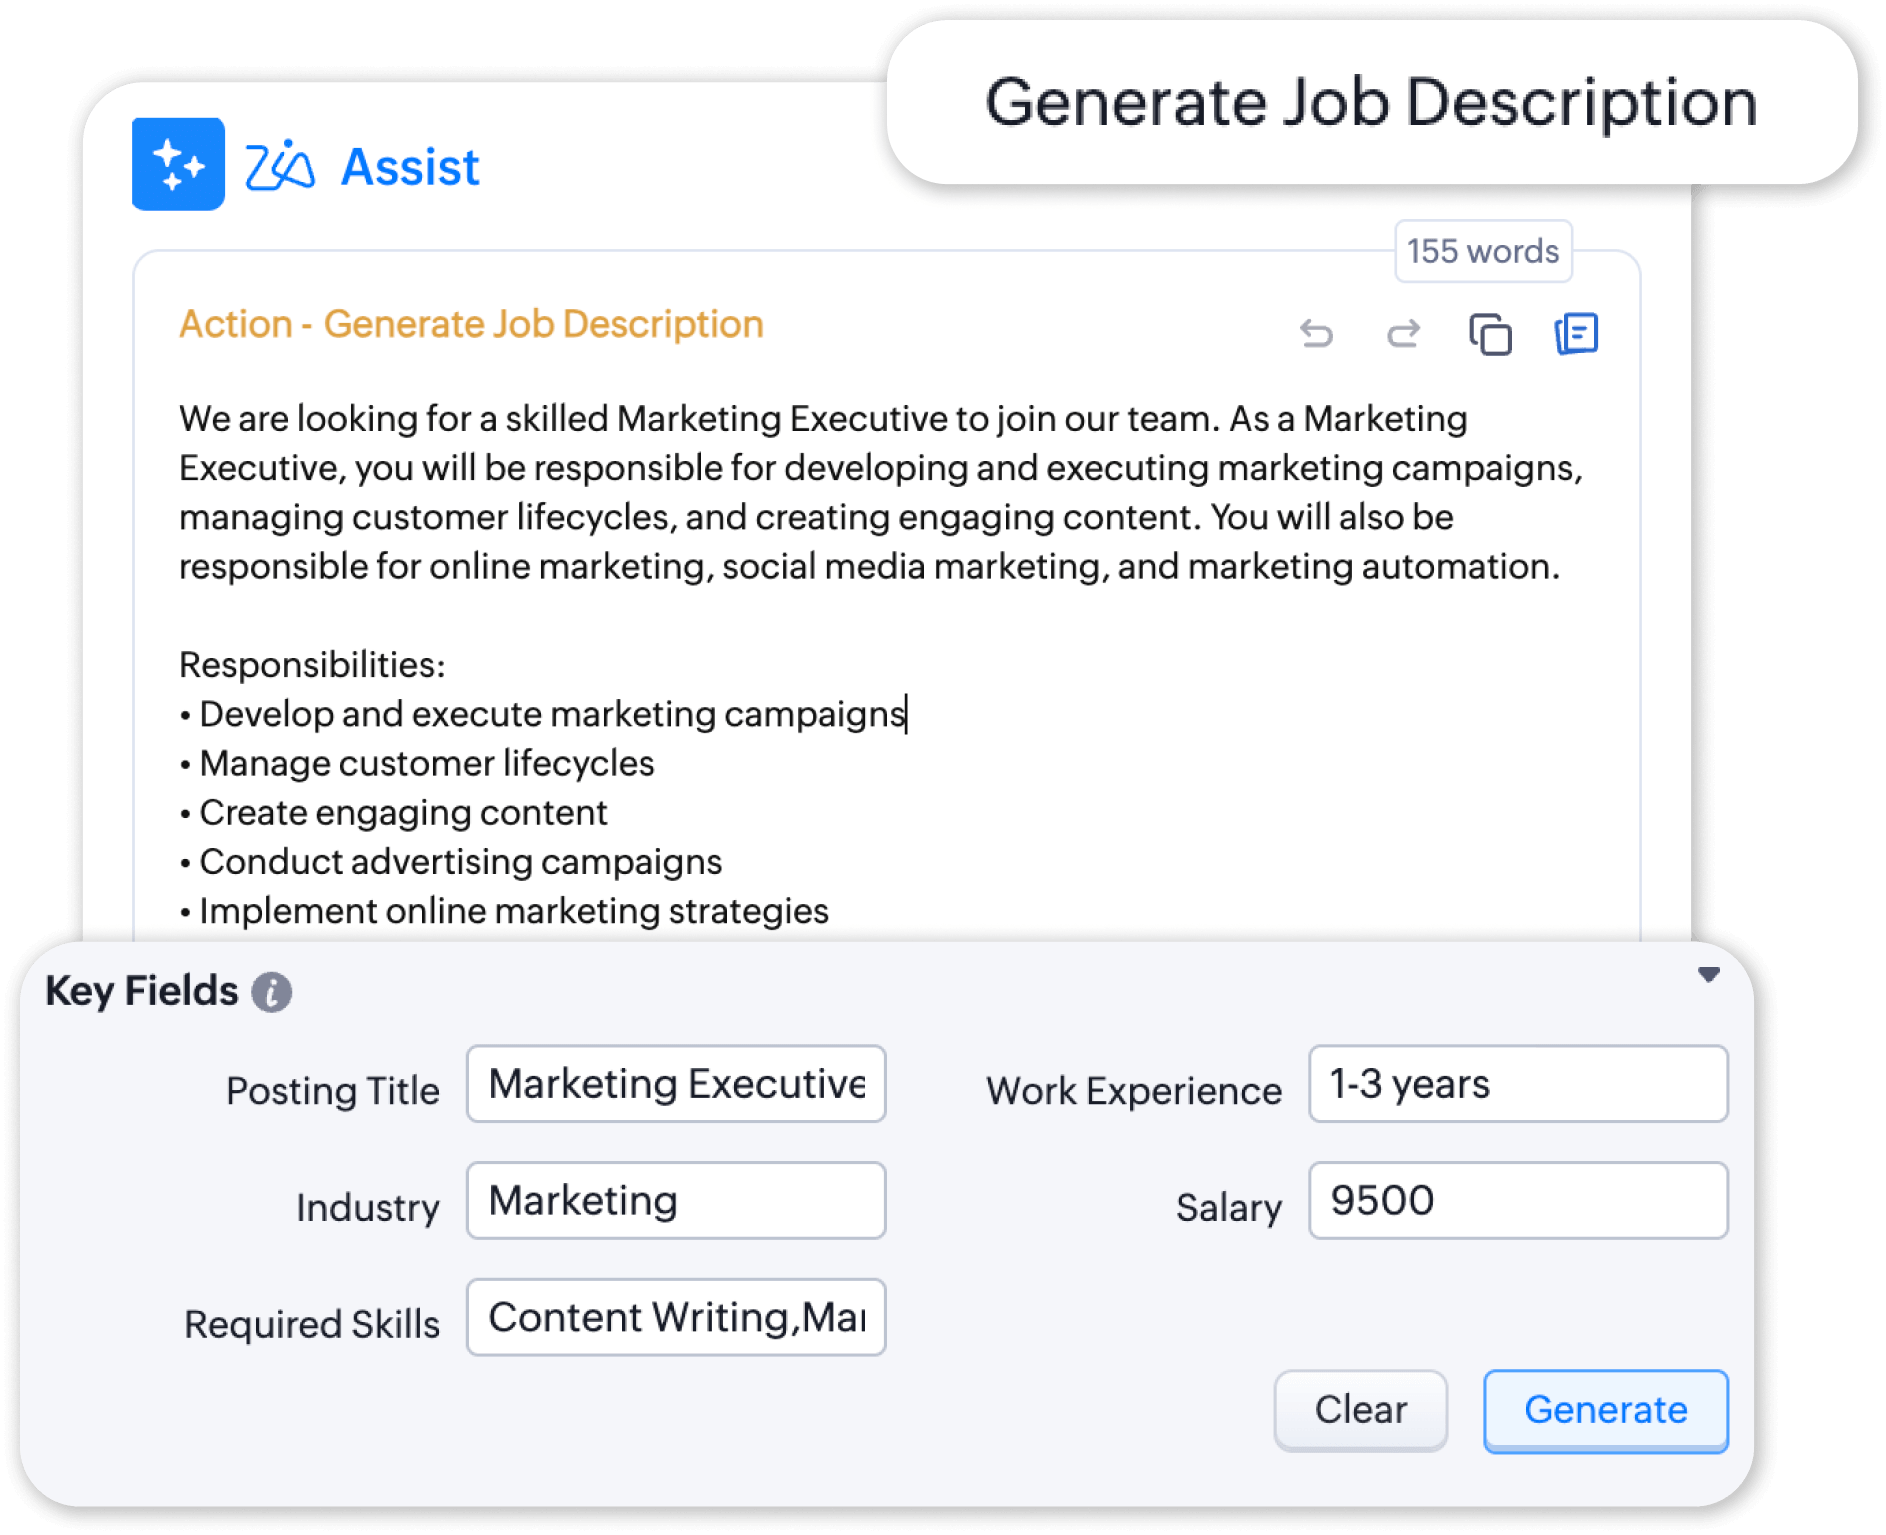Screen dimensions: 1886x1535
Task: Click the Responsibilities: line in the description
Action: 312,665
